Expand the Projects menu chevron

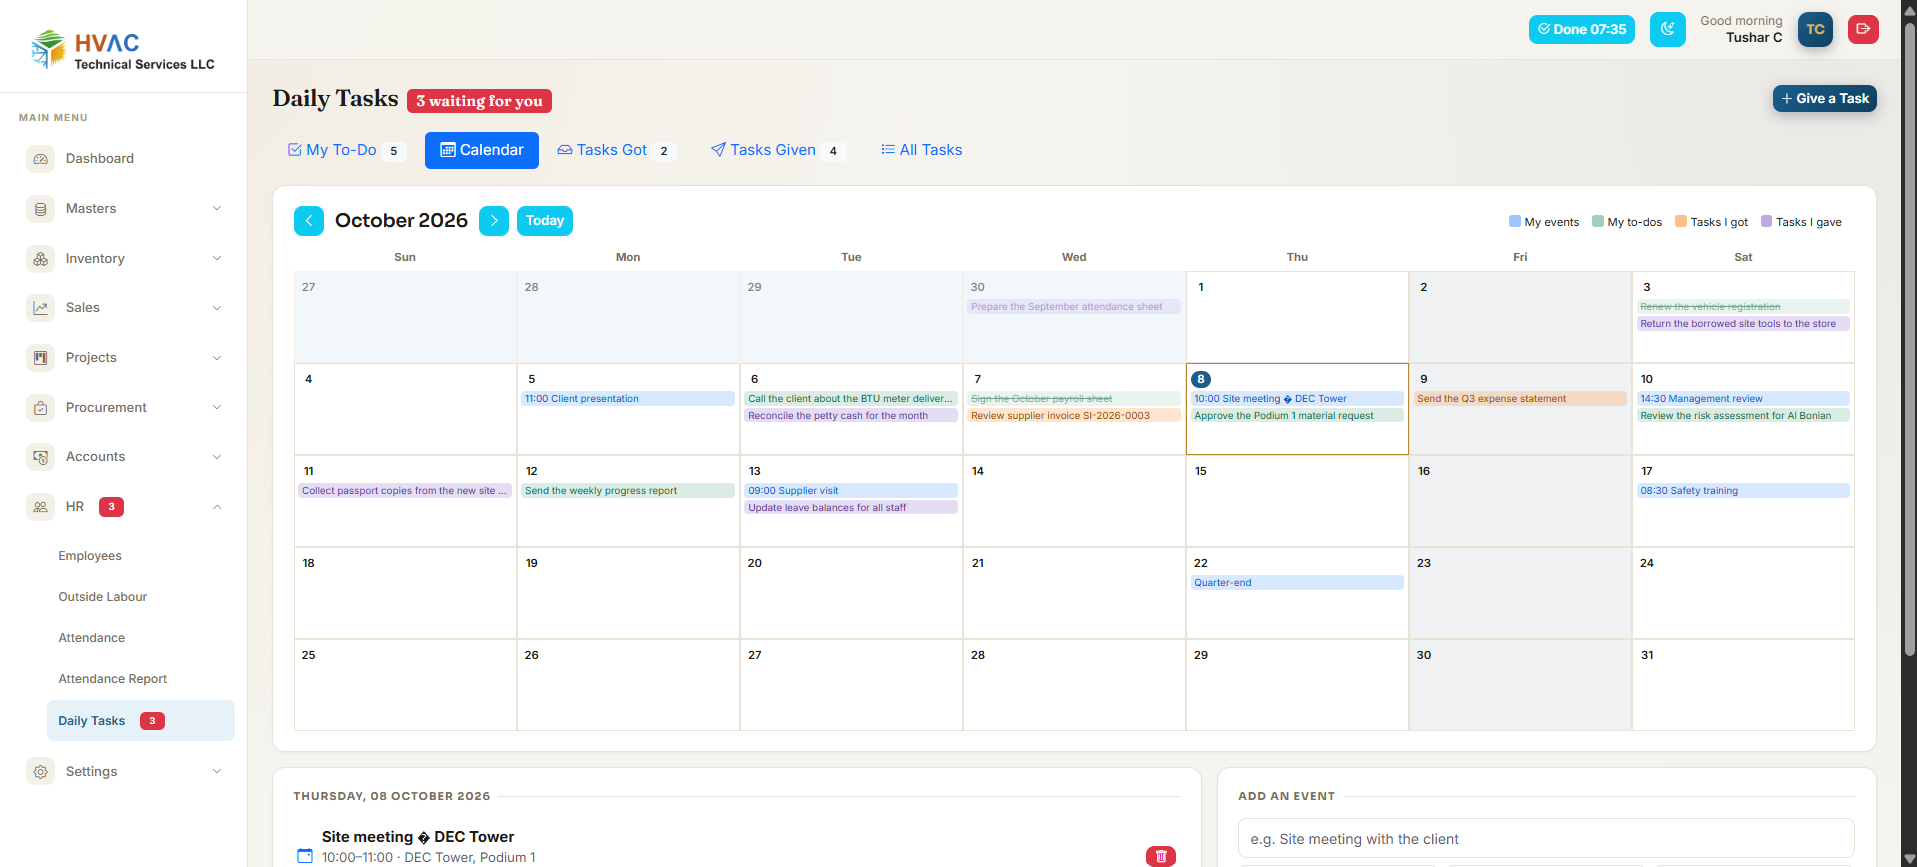tap(217, 358)
